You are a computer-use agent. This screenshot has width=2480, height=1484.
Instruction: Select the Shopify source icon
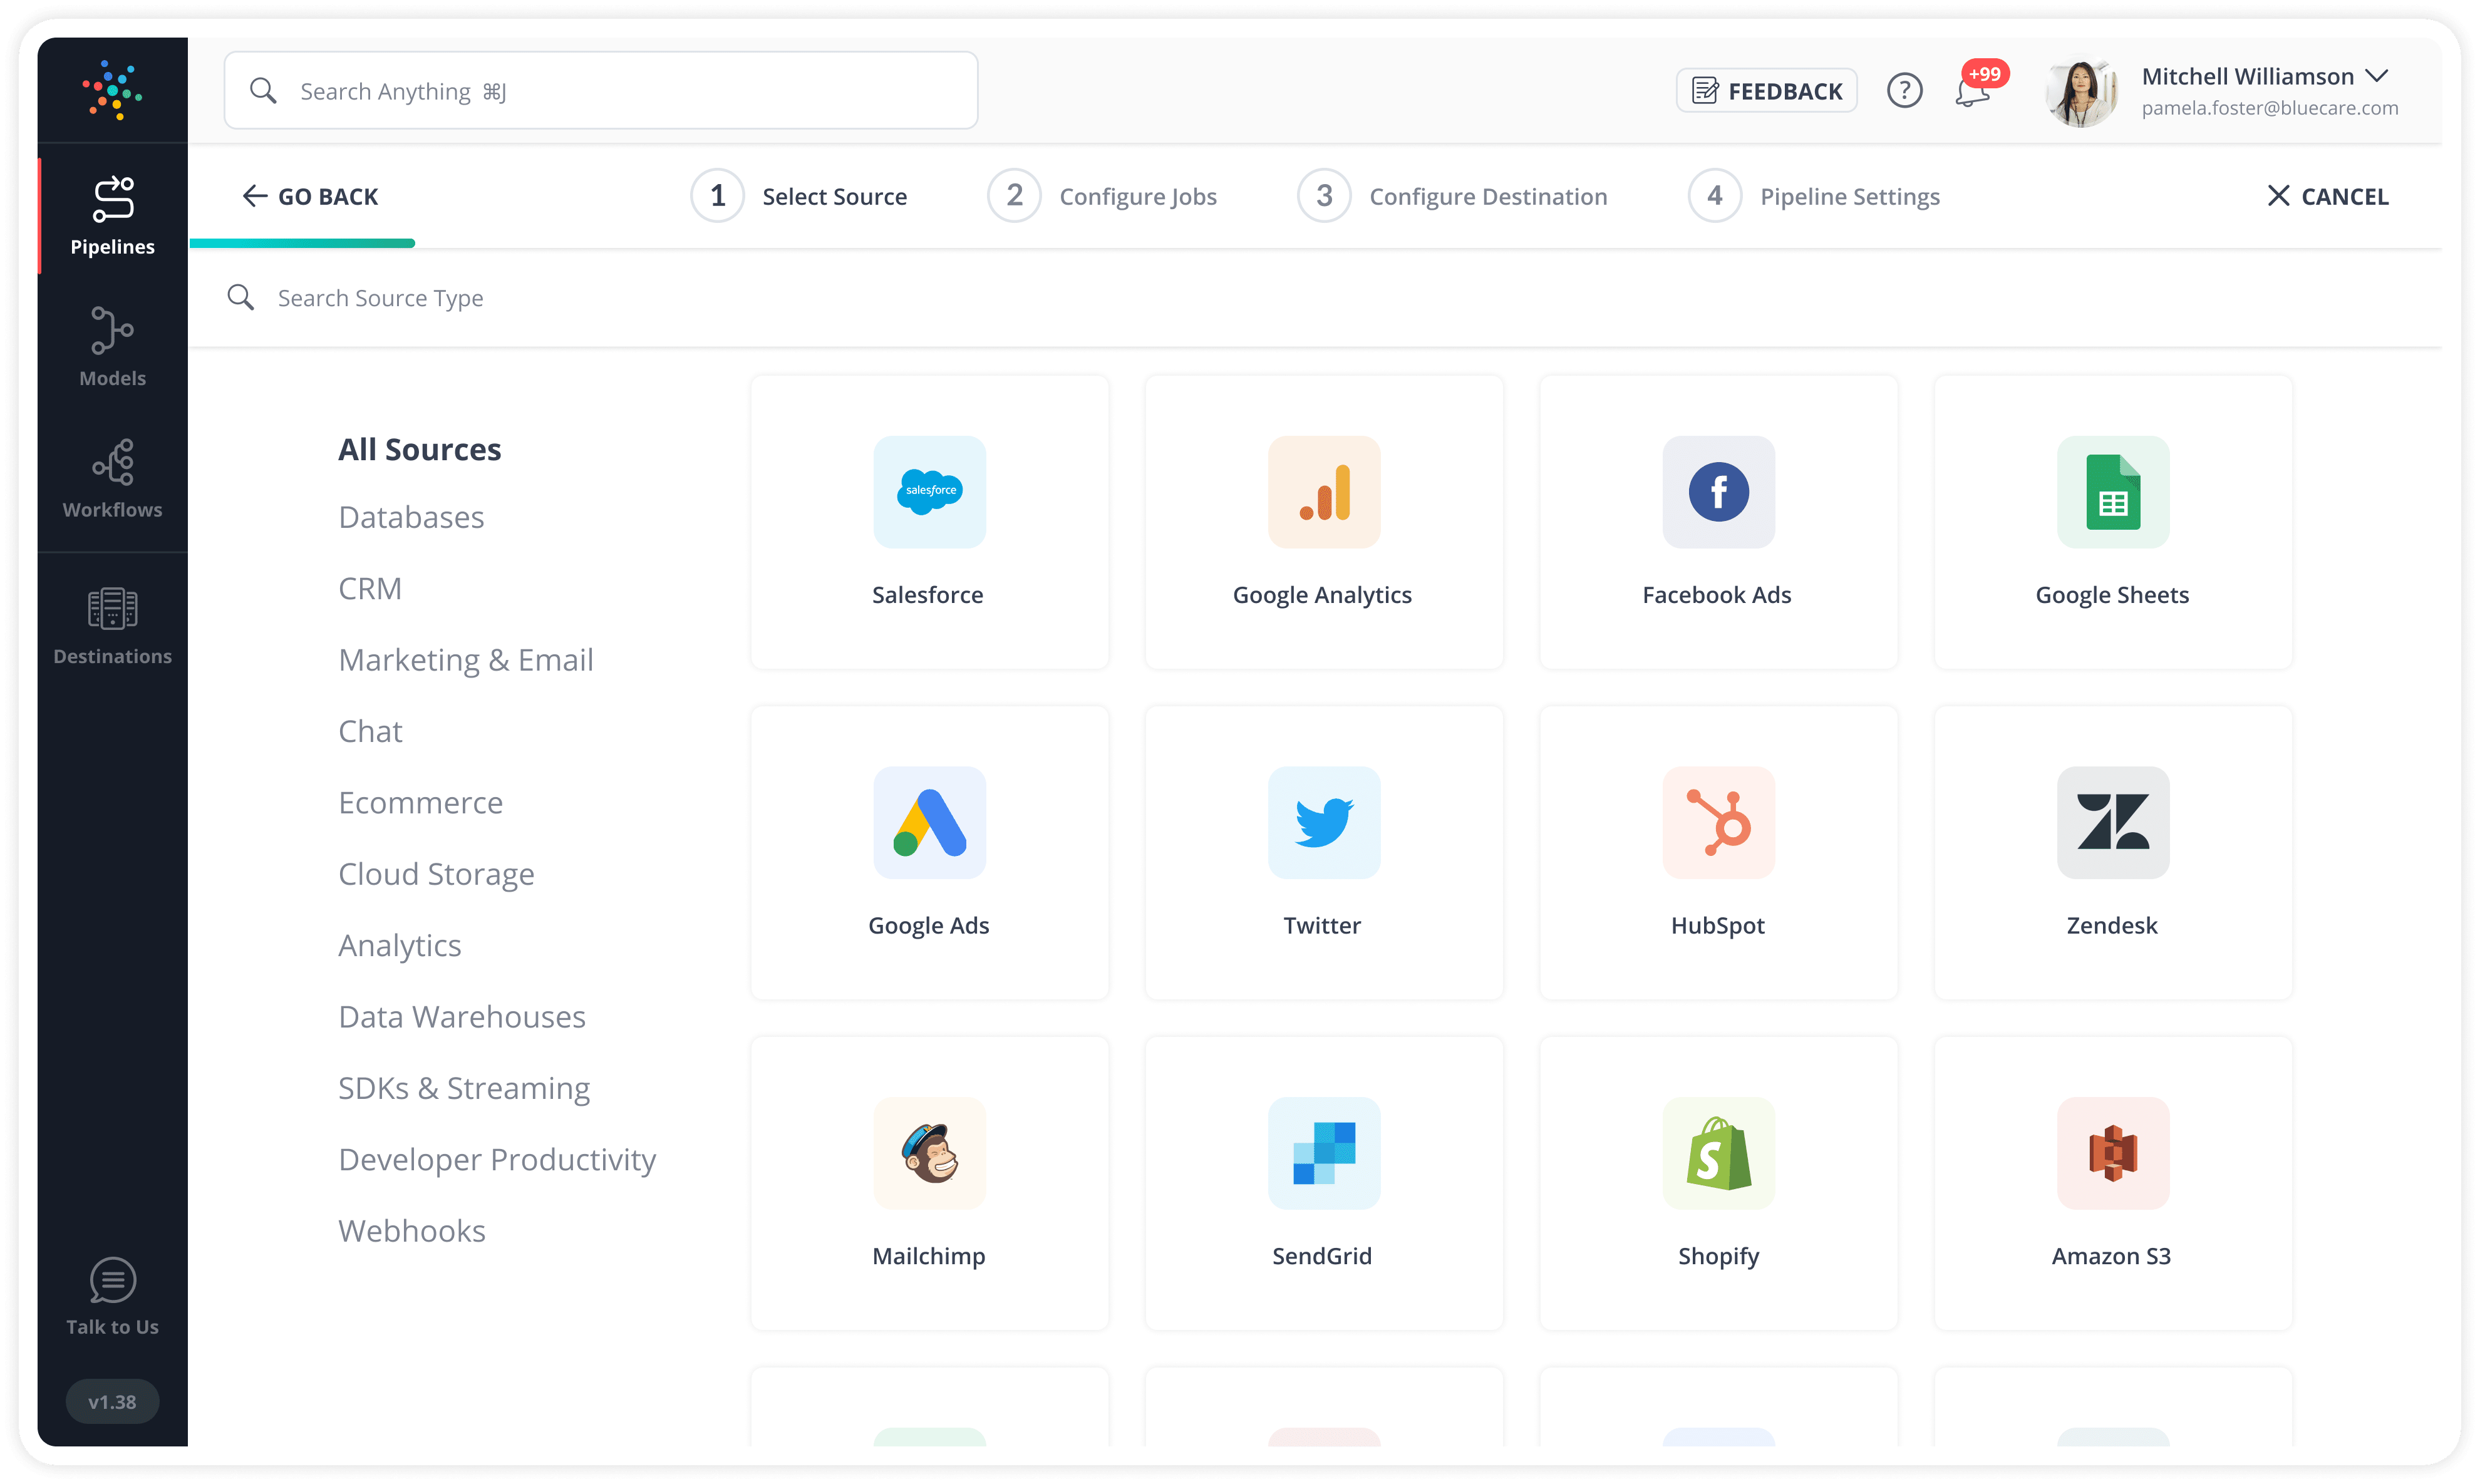pyautogui.click(x=1718, y=1153)
